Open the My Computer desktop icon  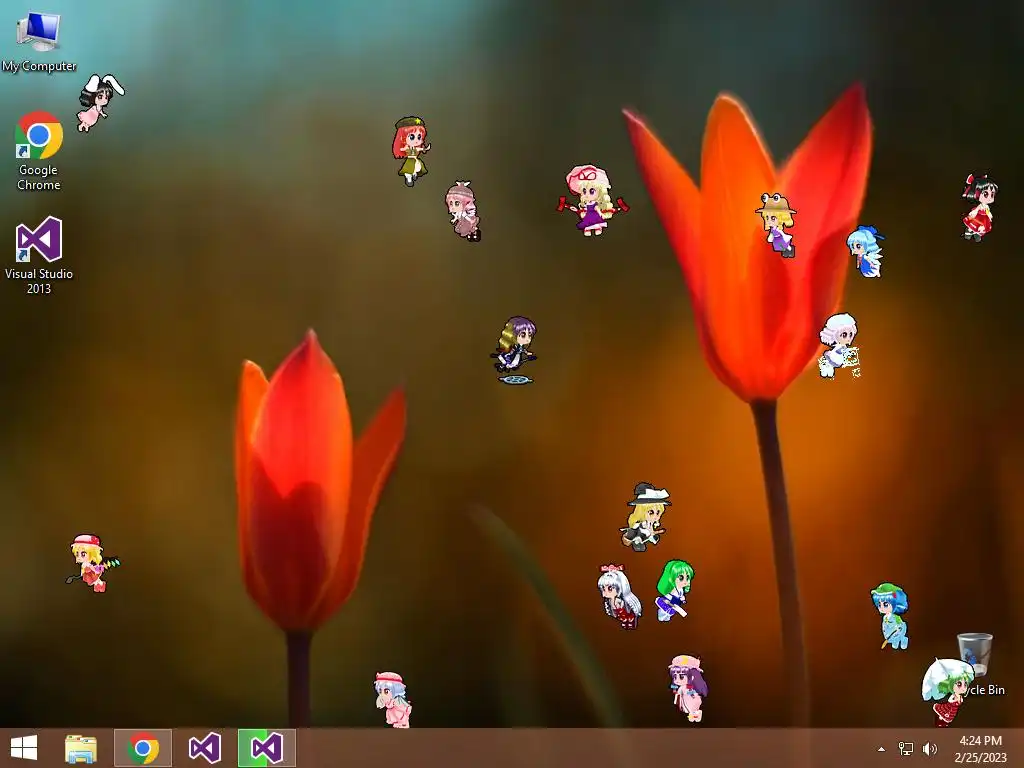[x=39, y=39]
